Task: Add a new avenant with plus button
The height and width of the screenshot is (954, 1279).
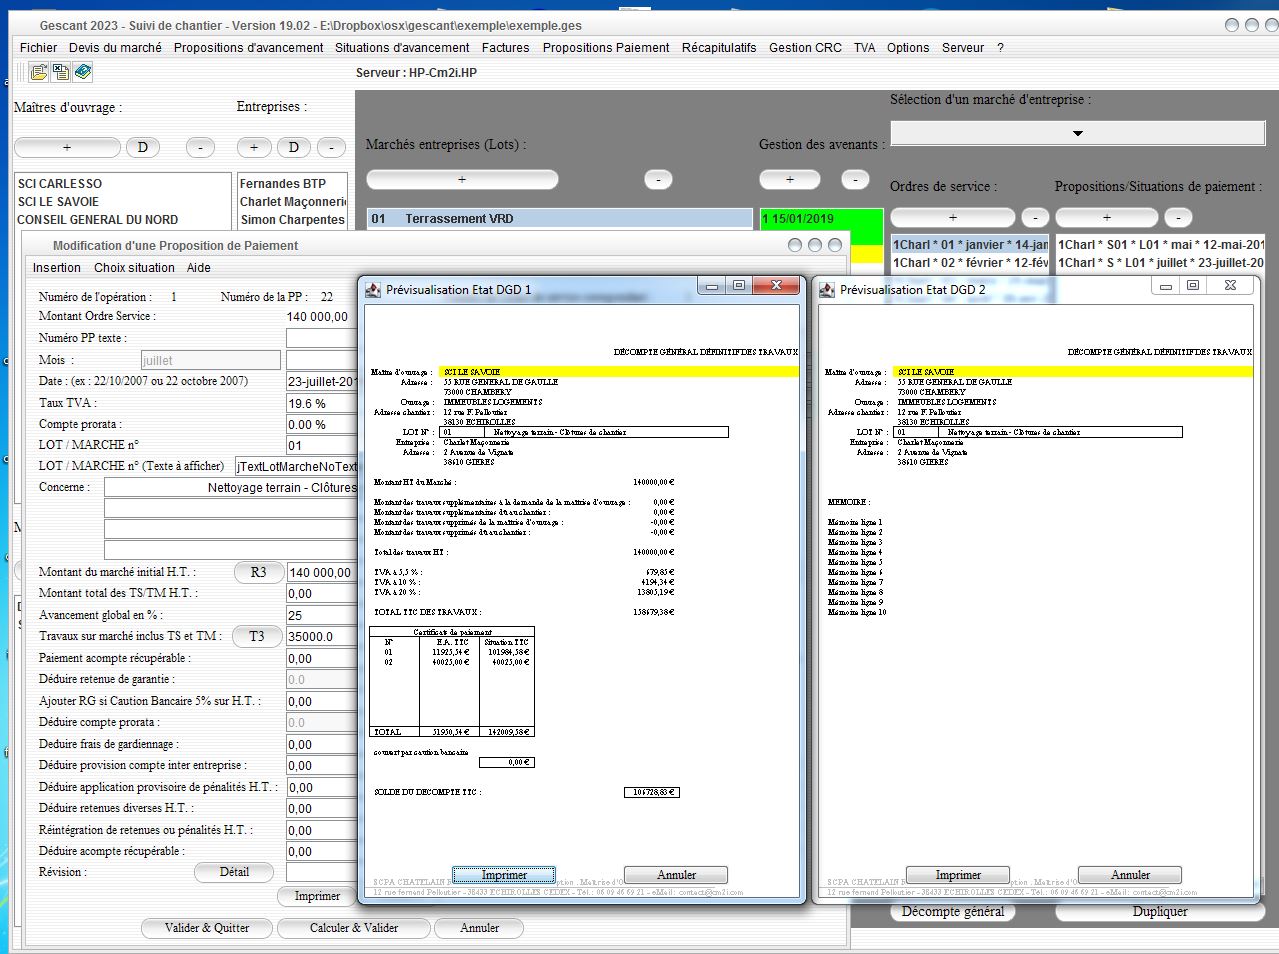Action: [x=789, y=180]
